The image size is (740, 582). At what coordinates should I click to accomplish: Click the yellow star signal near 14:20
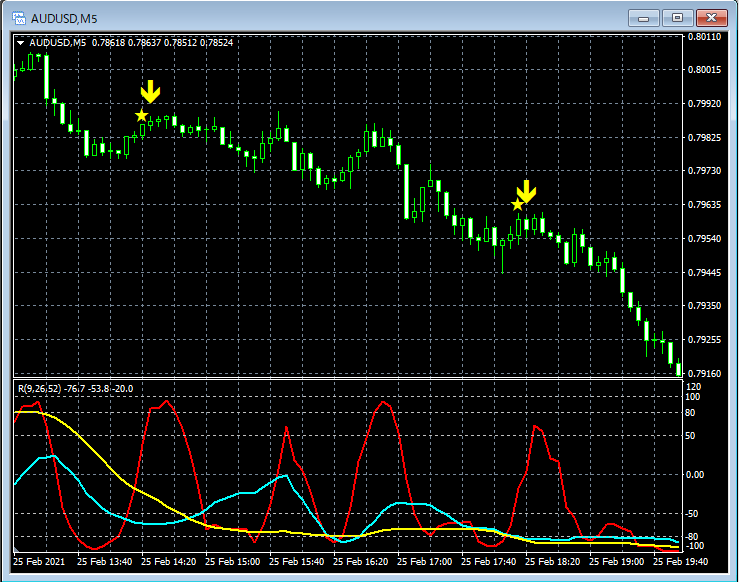(x=141, y=116)
